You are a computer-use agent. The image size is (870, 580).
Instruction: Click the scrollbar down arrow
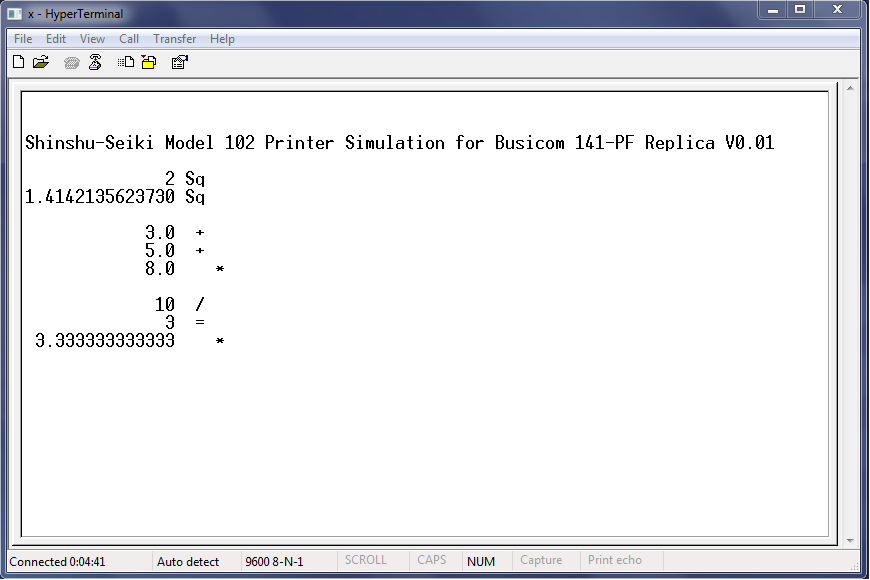point(850,541)
